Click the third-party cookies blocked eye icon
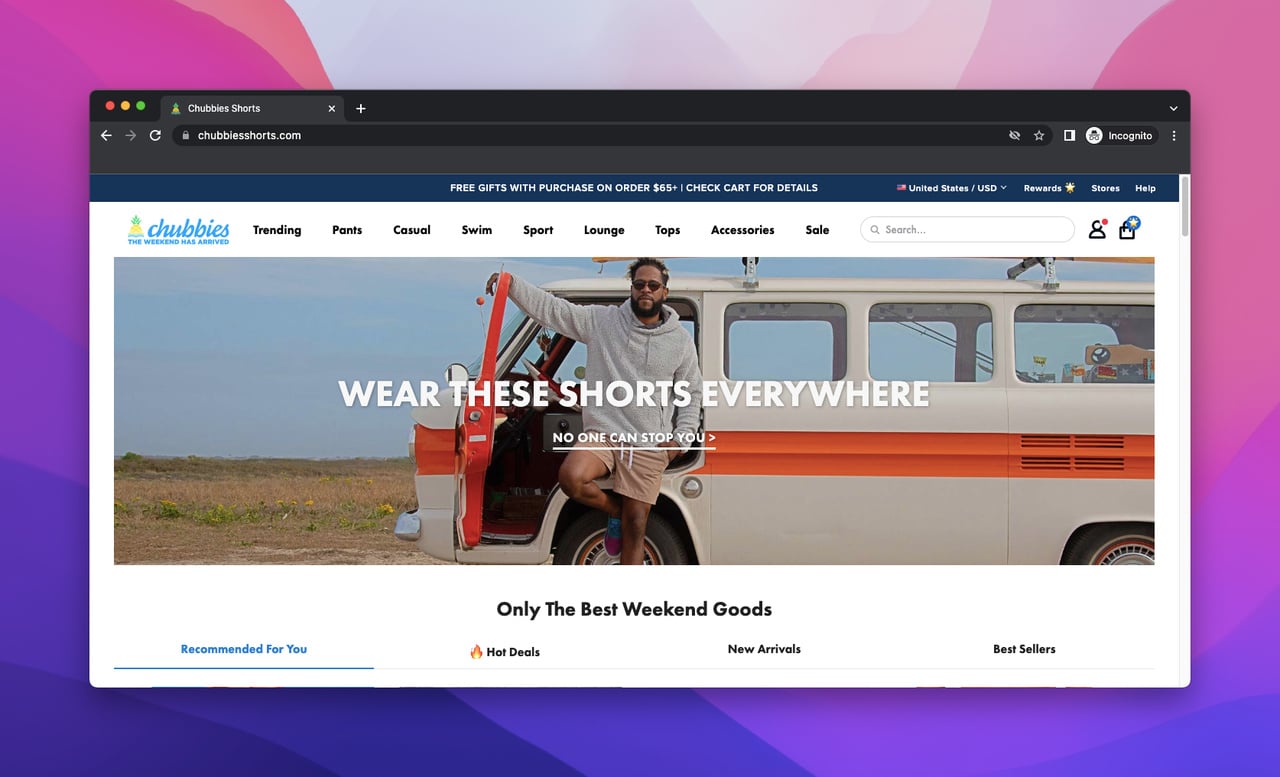1280x777 pixels. (x=1015, y=136)
